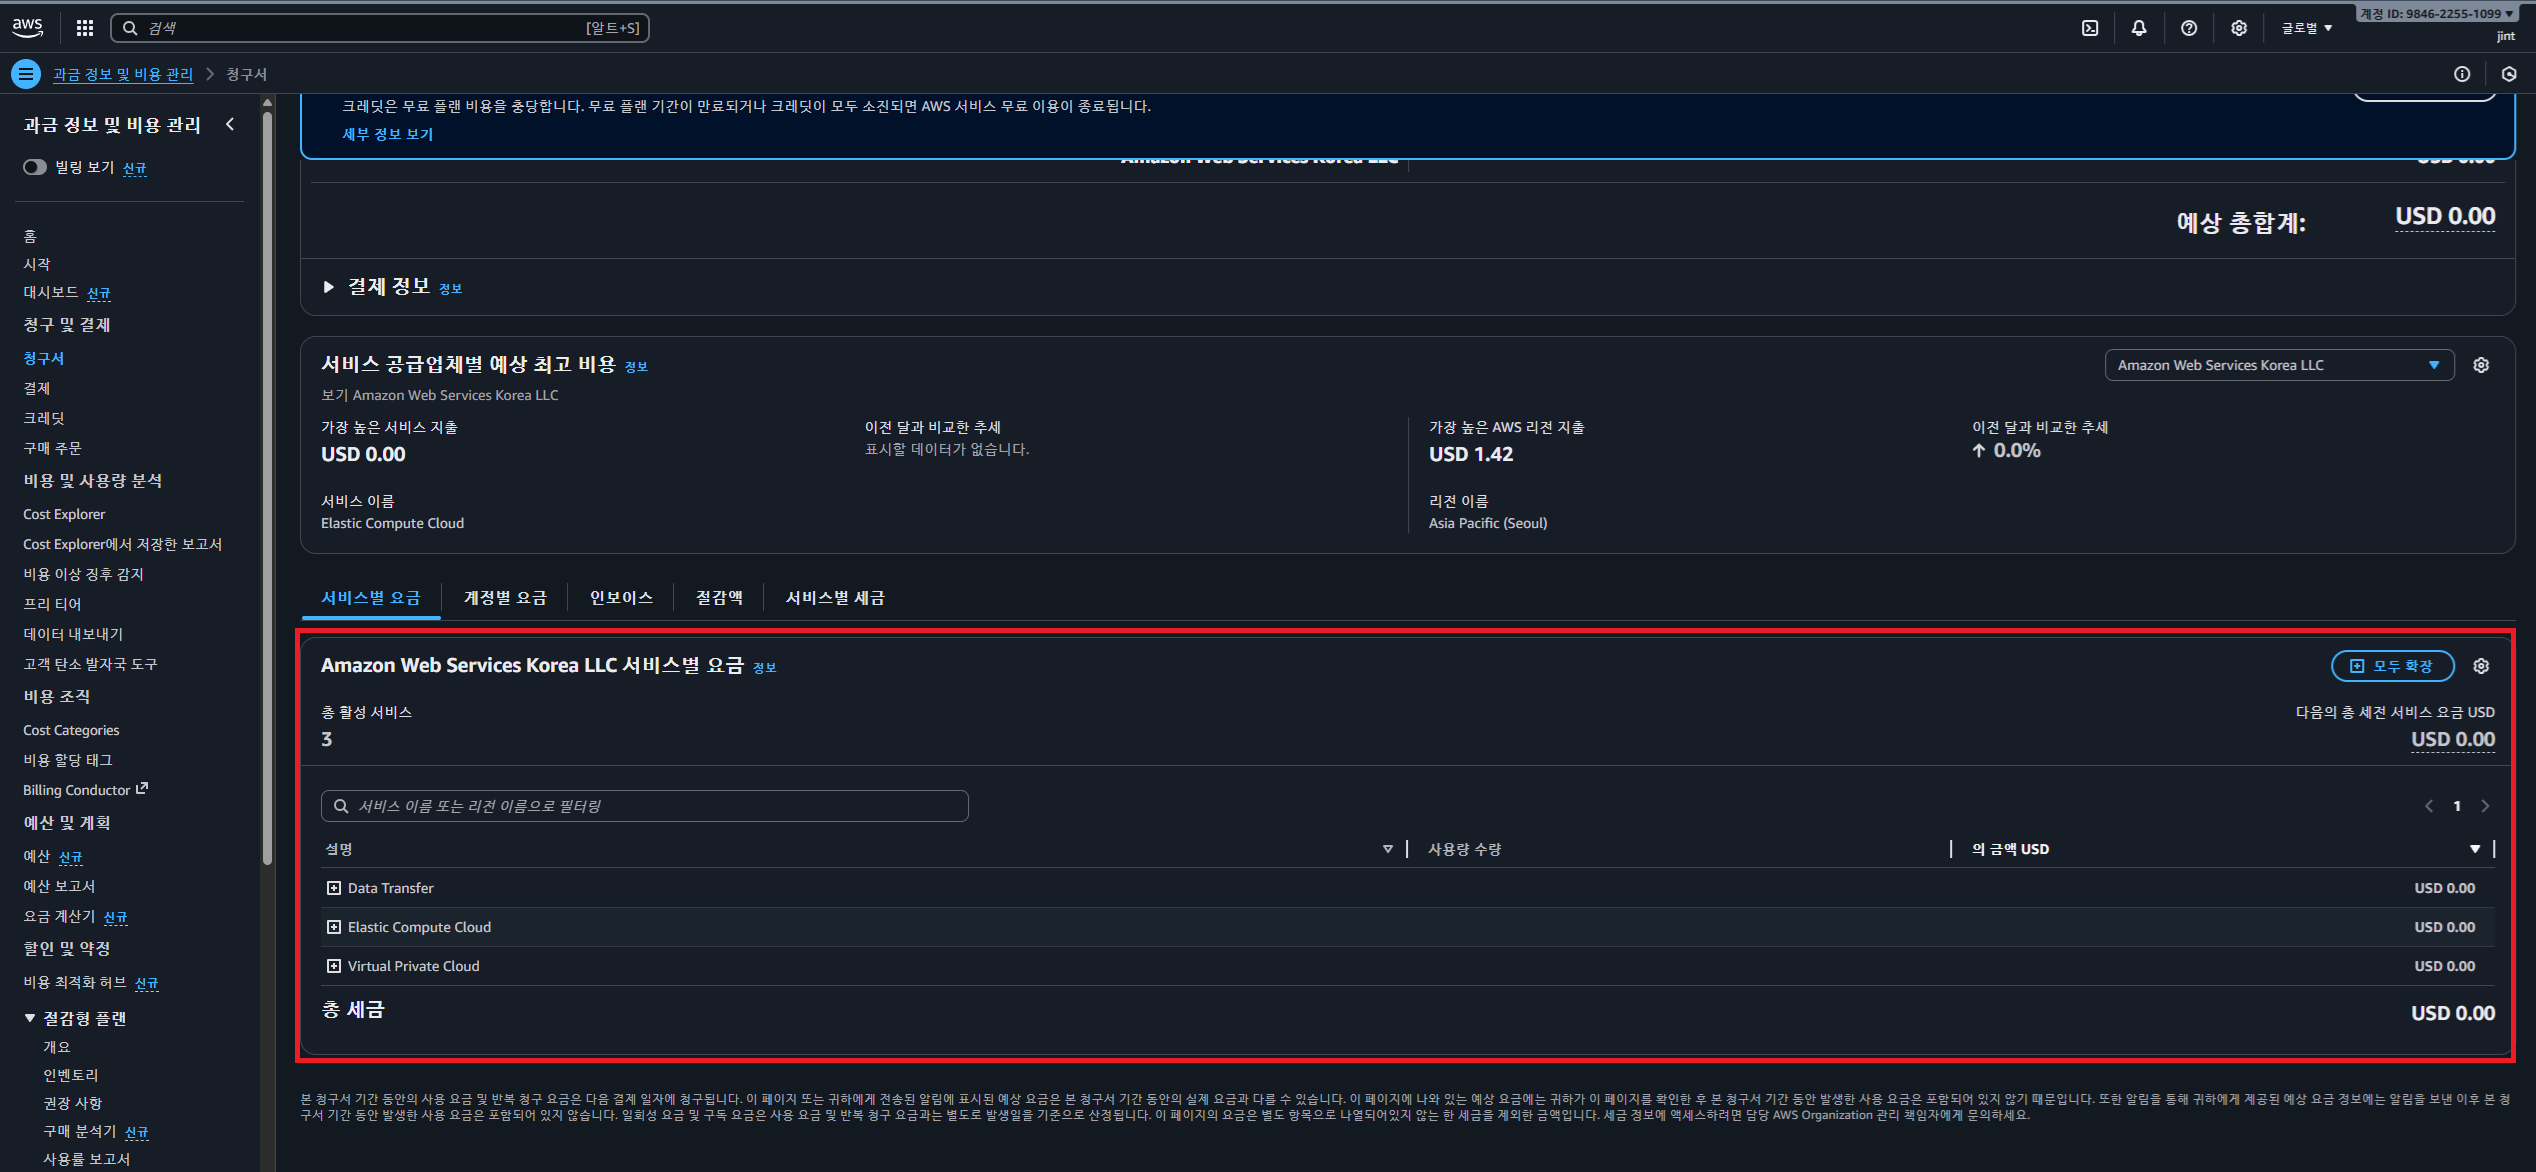Switch to the 인보이스 tab
2536x1172 pixels.
[x=621, y=598]
